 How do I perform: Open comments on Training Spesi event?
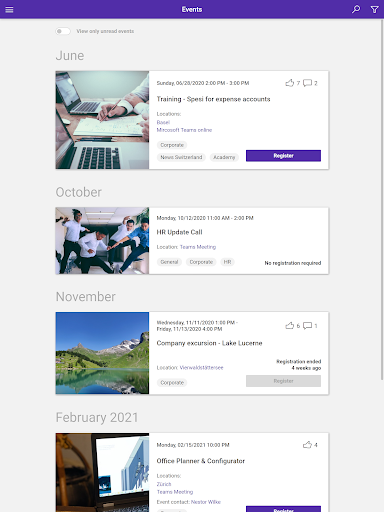[x=307, y=83]
